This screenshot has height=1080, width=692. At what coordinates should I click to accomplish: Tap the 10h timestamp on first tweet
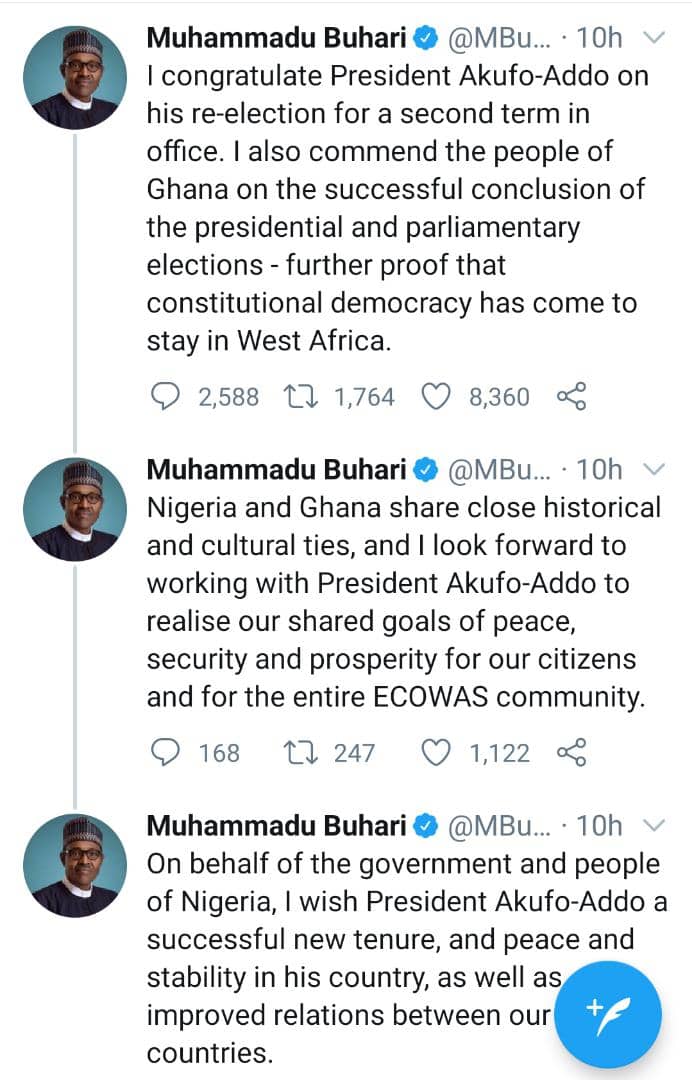click(x=600, y=38)
